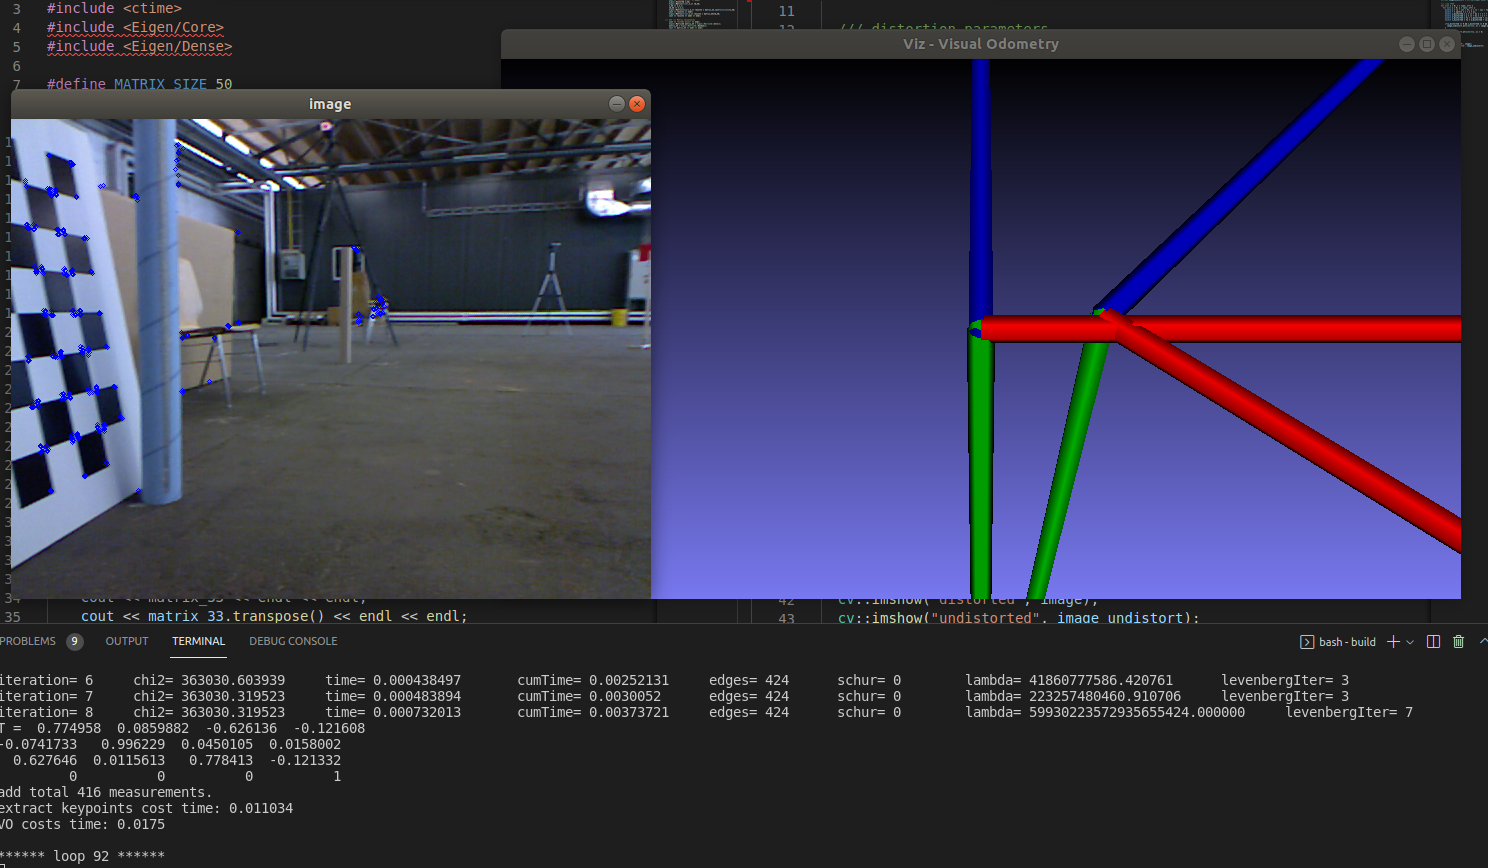Click the iteration= 7 terminal row
The height and width of the screenshot is (868, 1488).
674,696
